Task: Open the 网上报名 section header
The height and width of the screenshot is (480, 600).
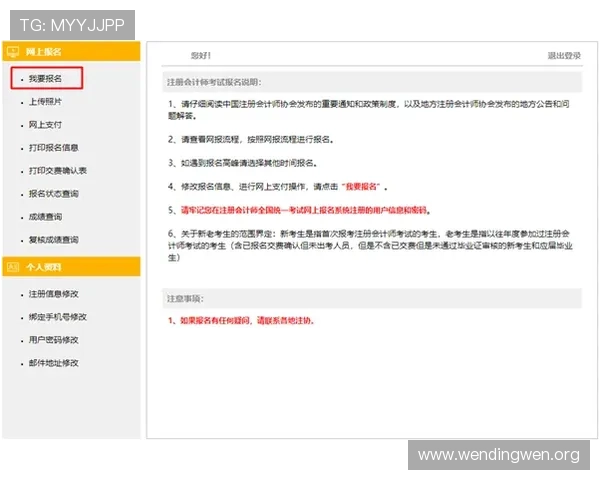Action: [x=71, y=52]
